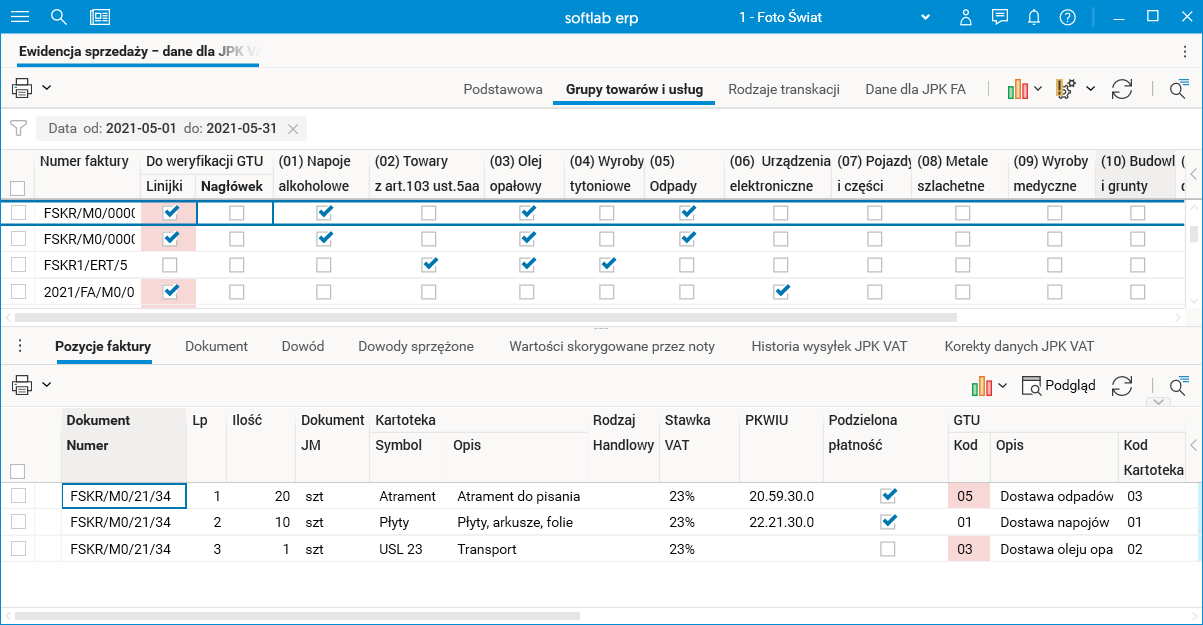1203x625 pixels.
Task: Click the search magnifier in title bar
Action: tap(59, 17)
